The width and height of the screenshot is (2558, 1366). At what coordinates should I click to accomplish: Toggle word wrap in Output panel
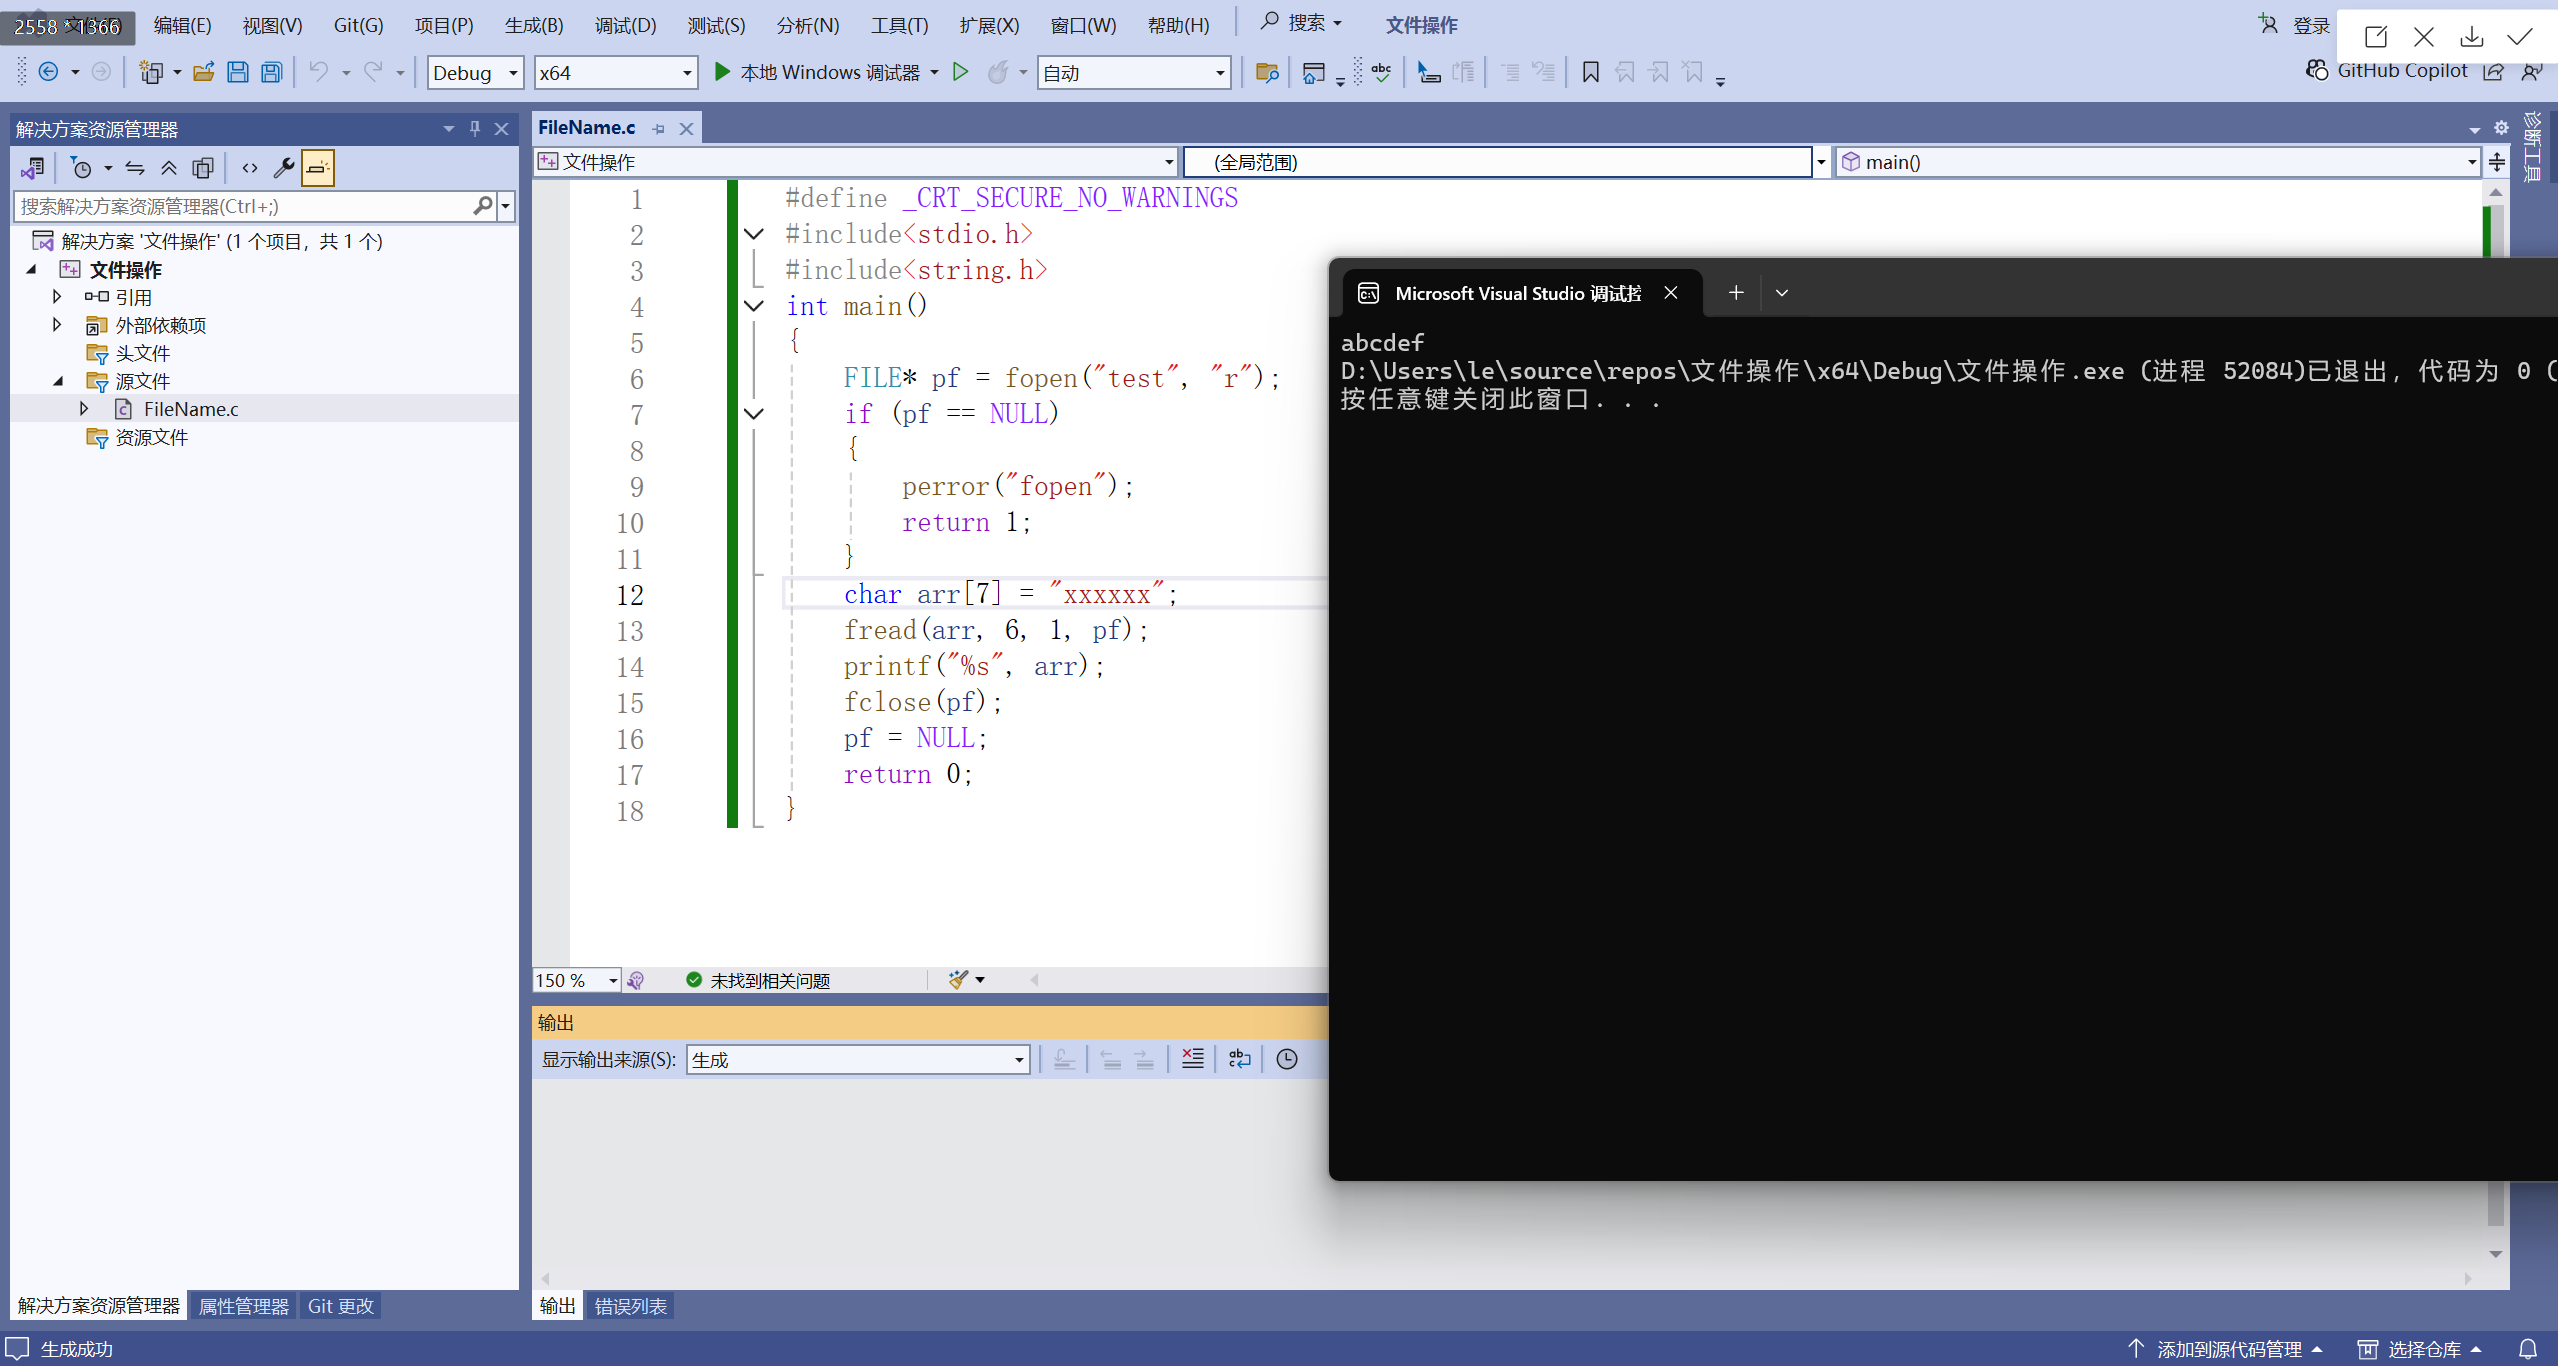point(1240,1059)
